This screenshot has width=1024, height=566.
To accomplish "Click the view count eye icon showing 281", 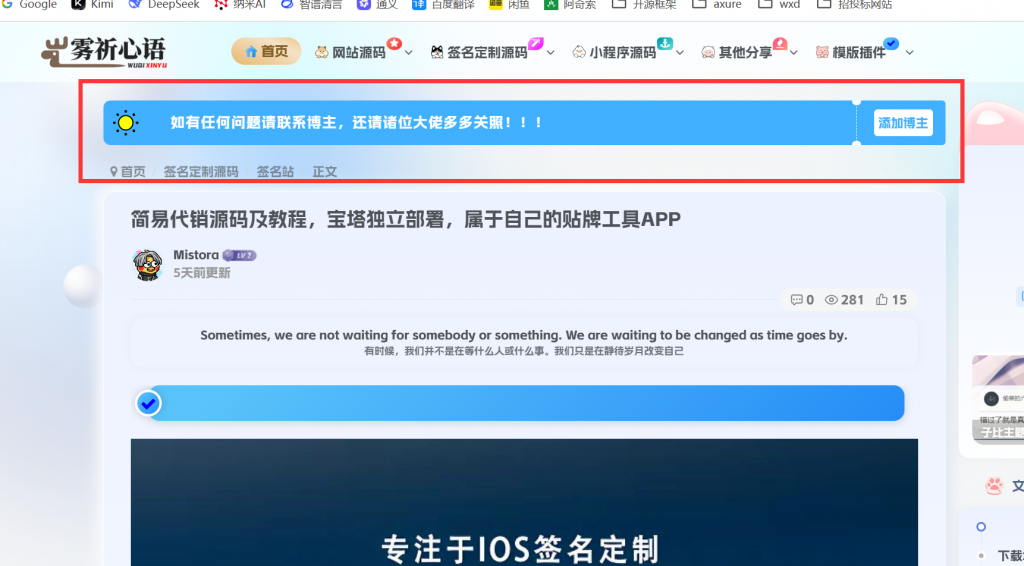I will click(x=831, y=300).
